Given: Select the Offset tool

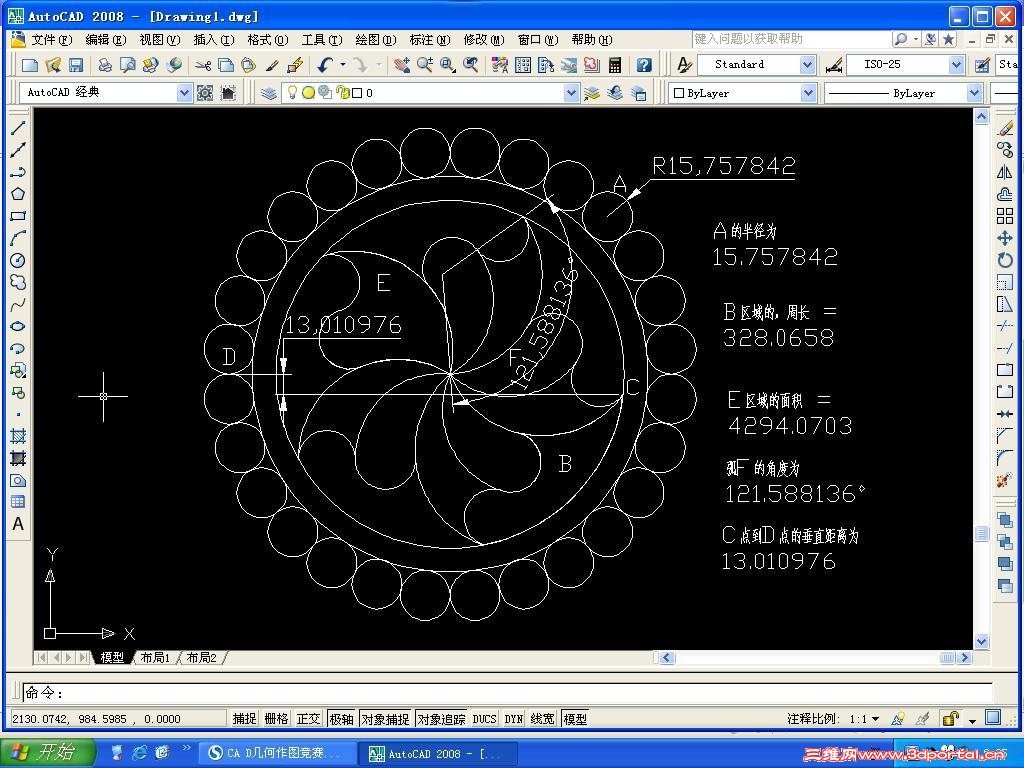Looking at the screenshot, I should (x=1005, y=194).
